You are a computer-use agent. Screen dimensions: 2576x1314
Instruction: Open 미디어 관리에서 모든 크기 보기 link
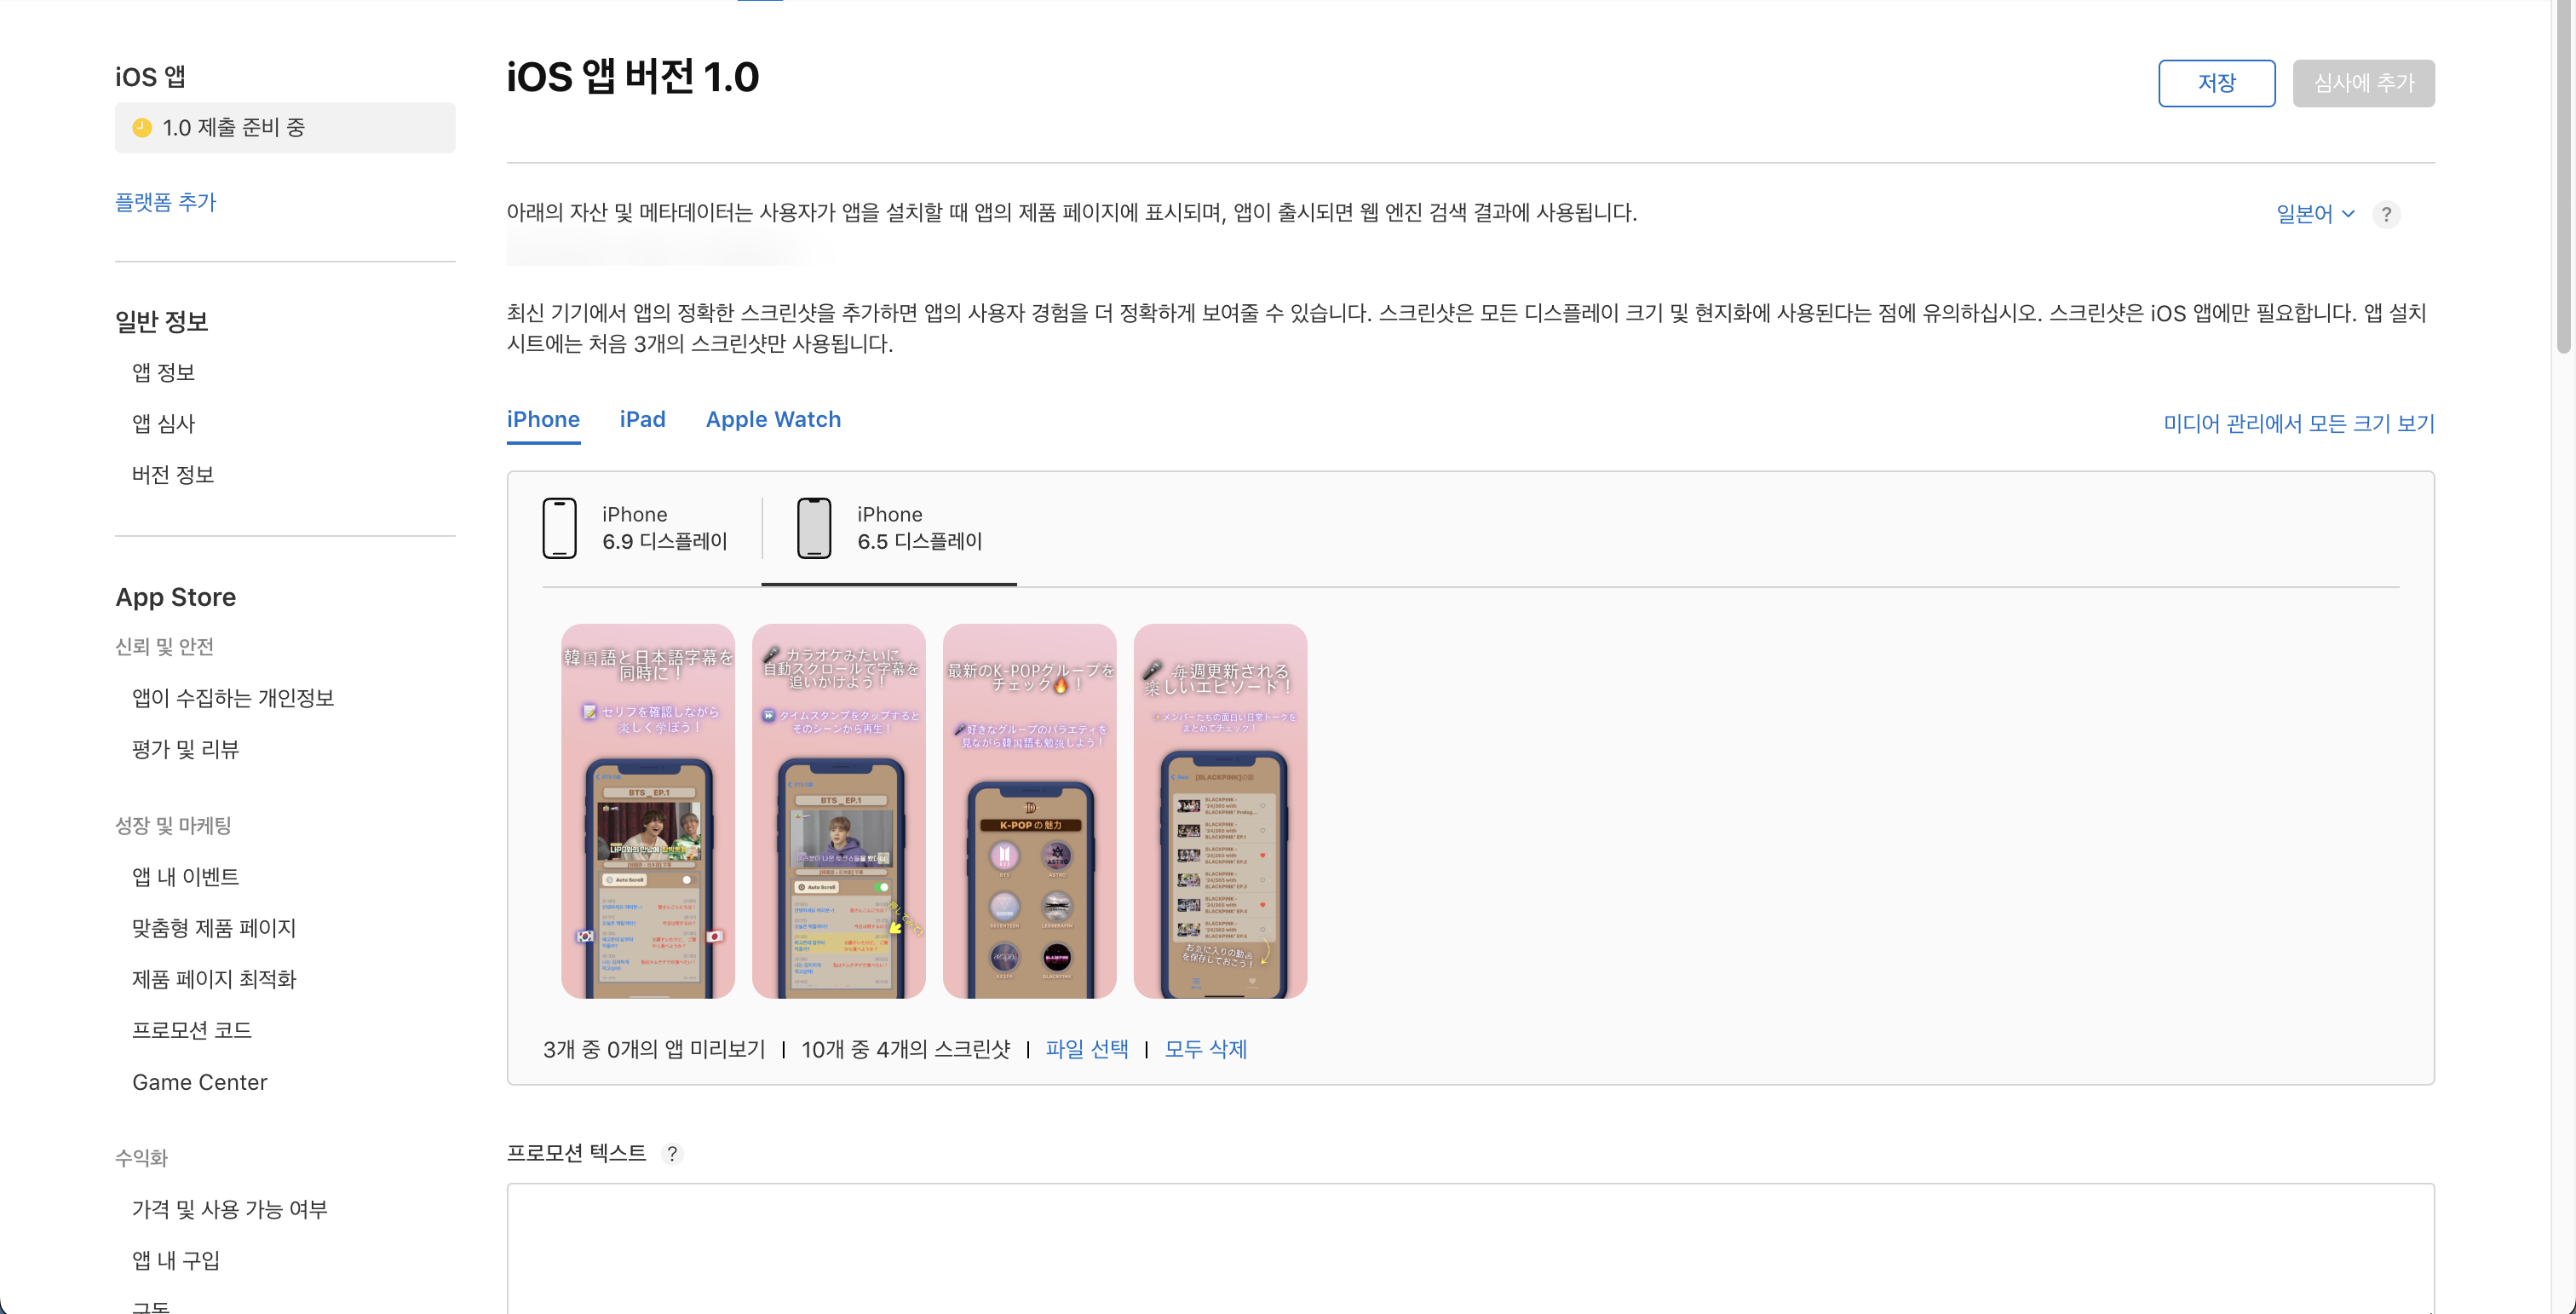pos(2298,423)
